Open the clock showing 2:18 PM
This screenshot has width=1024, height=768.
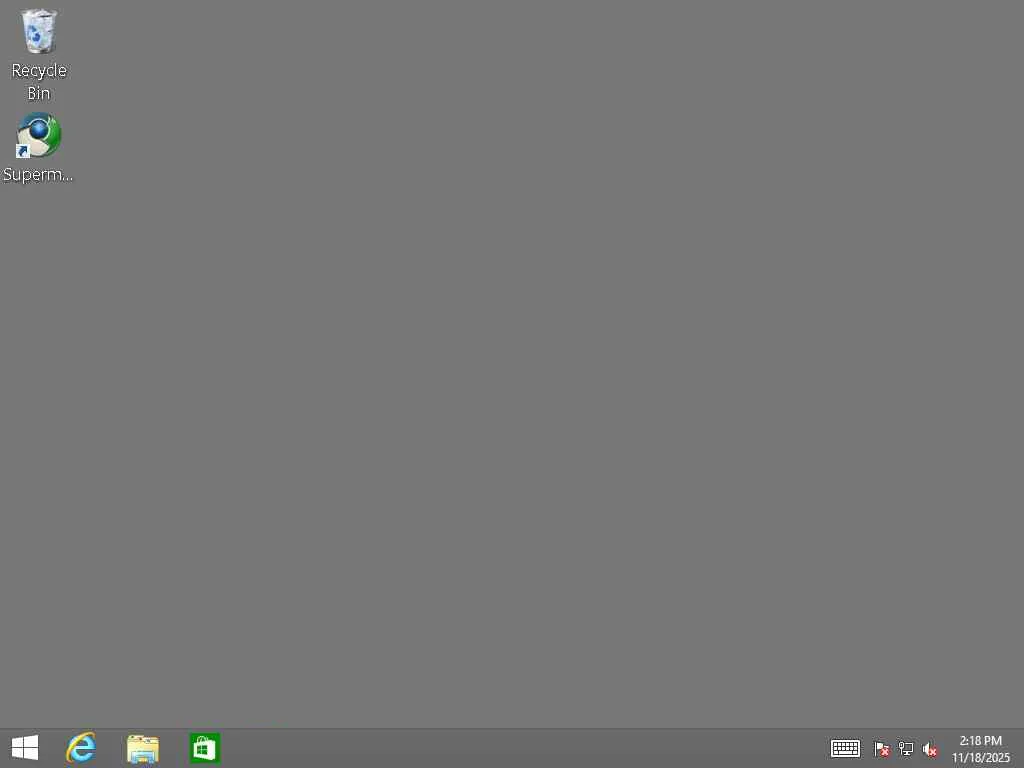coord(980,749)
